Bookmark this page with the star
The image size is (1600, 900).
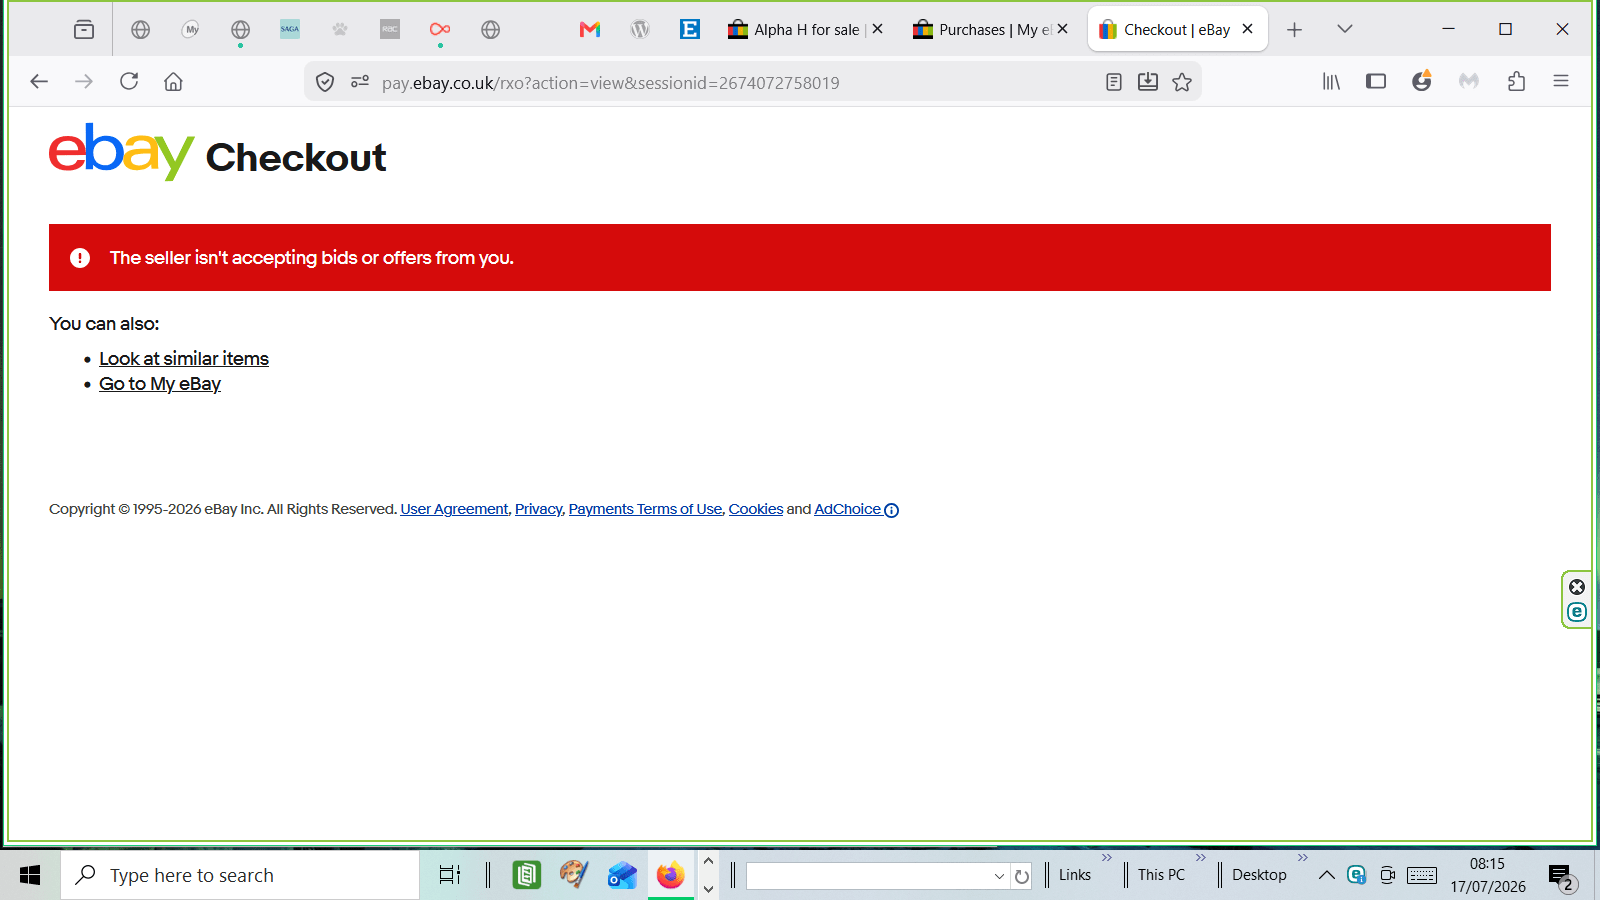1182,82
